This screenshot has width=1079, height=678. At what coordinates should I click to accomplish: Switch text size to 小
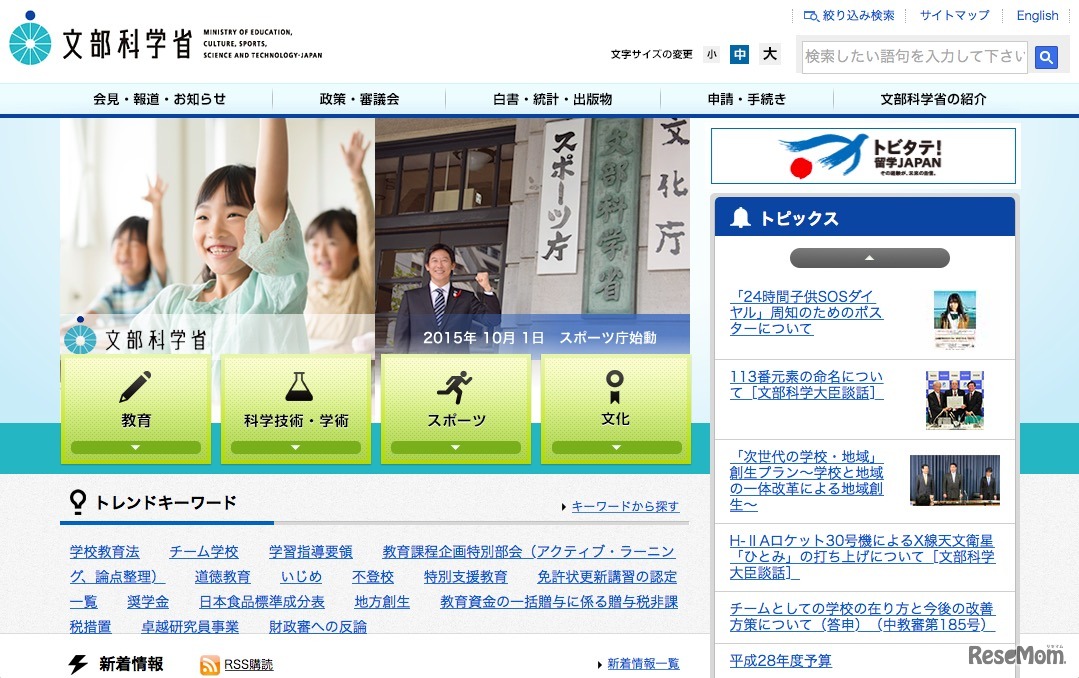(711, 54)
